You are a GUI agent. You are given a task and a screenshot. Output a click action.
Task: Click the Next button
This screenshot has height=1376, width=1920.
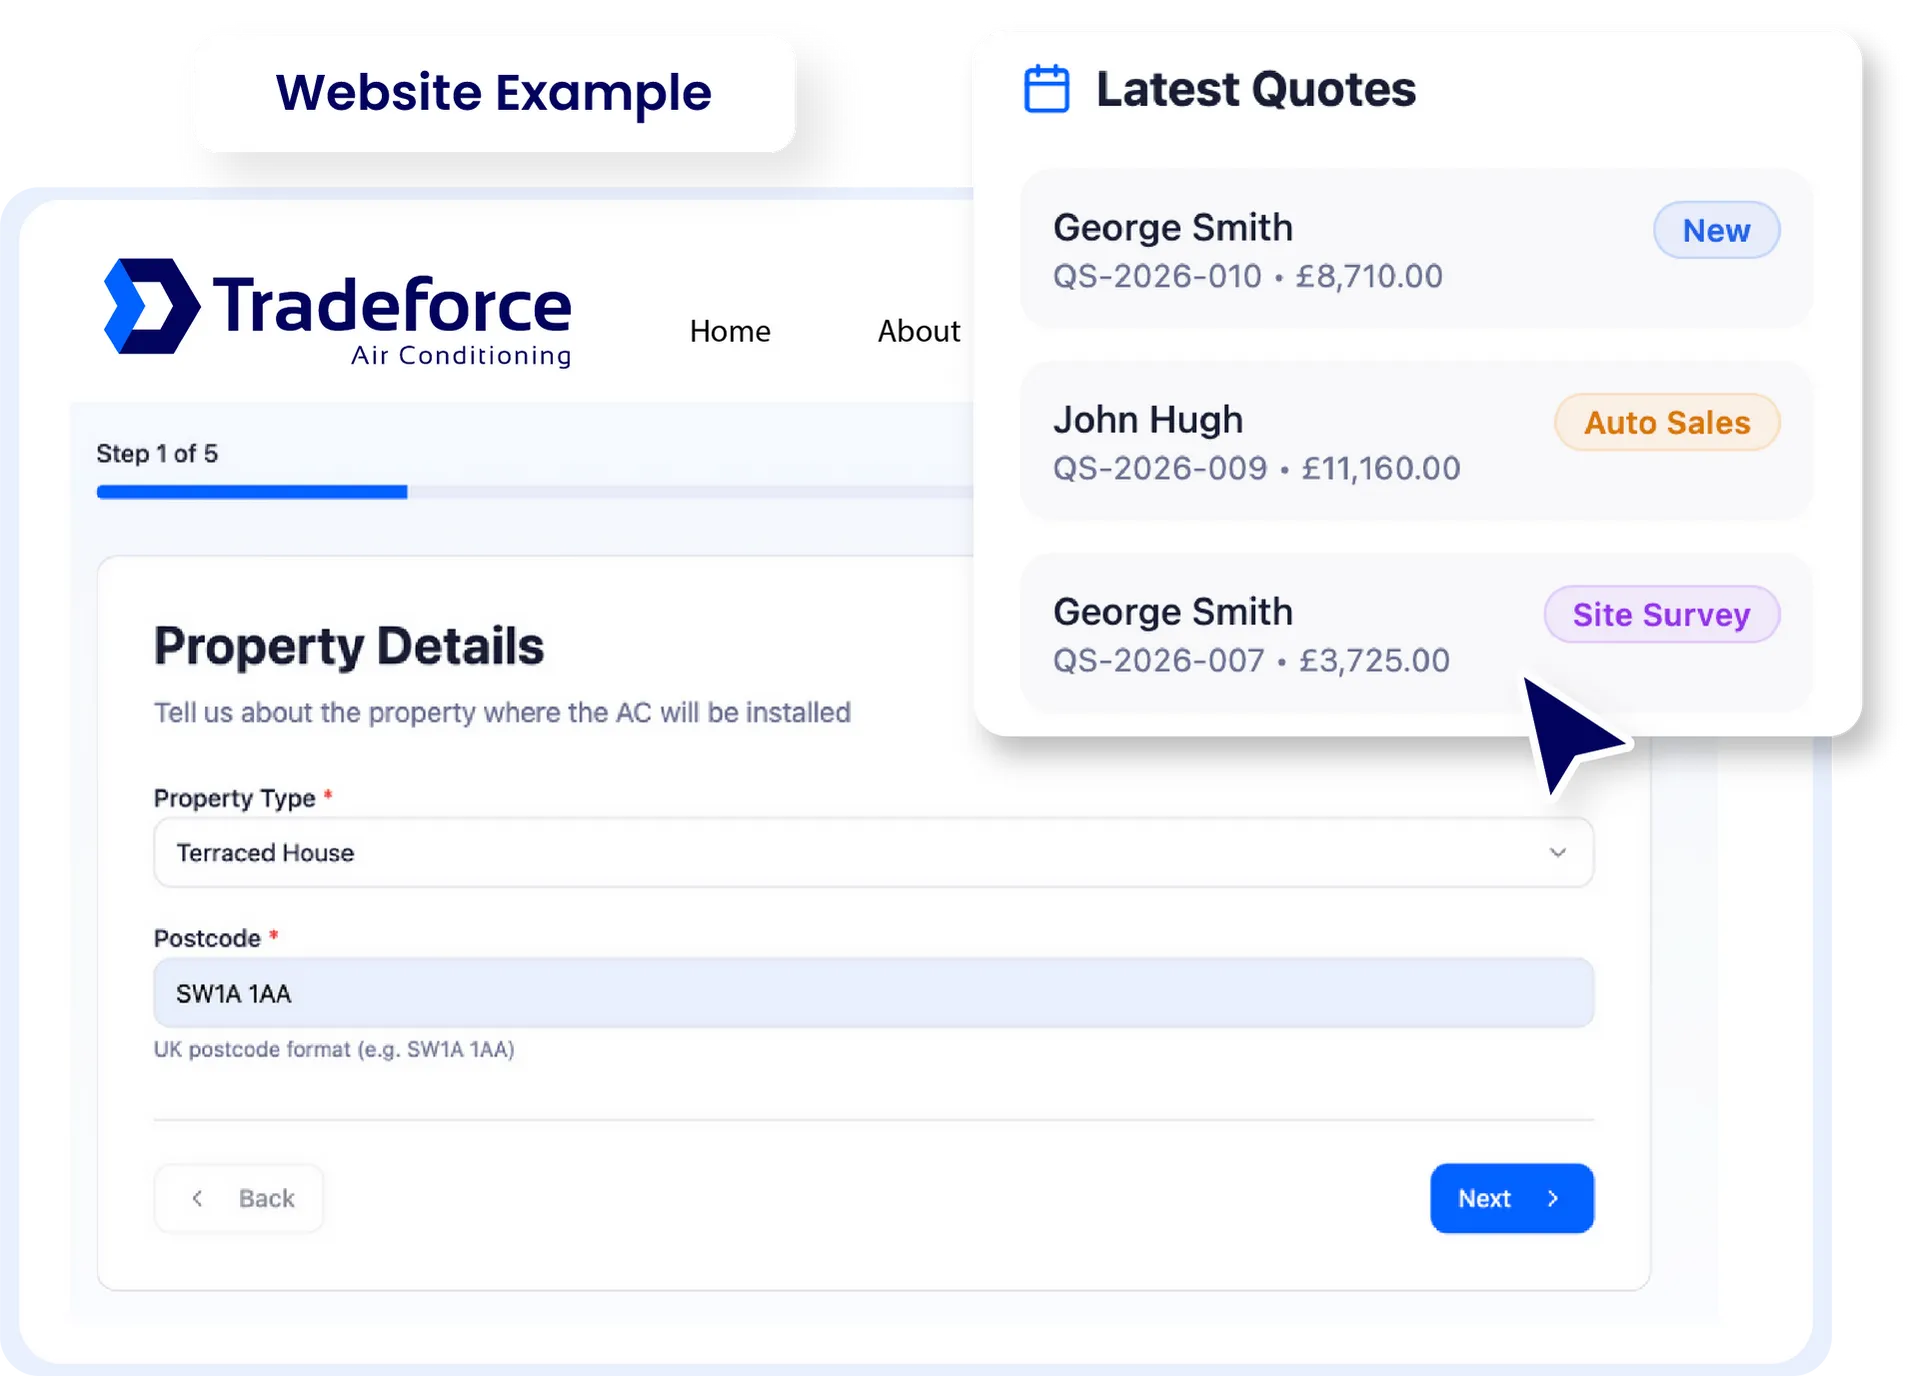point(1511,1198)
